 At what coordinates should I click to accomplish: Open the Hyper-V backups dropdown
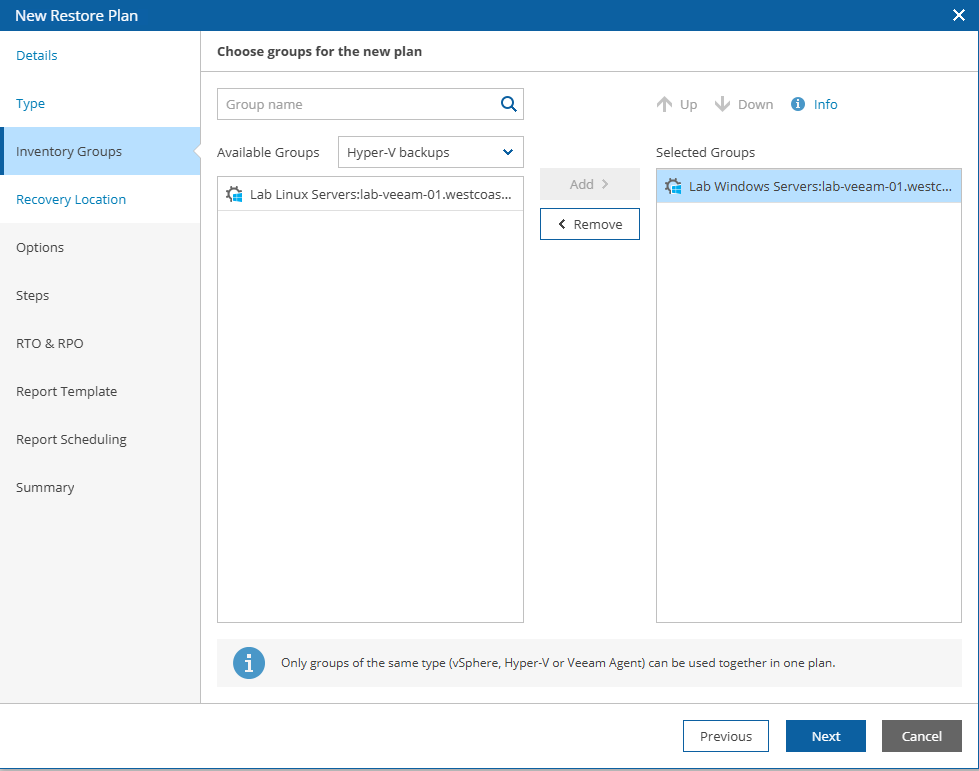pyautogui.click(x=430, y=152)
